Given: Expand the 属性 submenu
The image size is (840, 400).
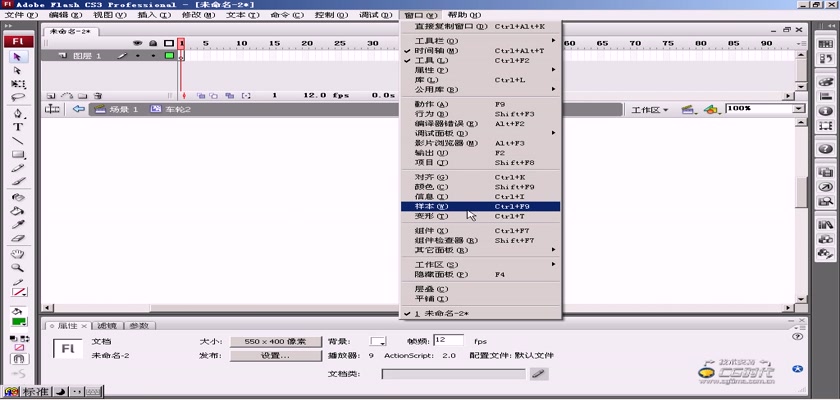Looking at the screenshot, I should tap(480, 70).
